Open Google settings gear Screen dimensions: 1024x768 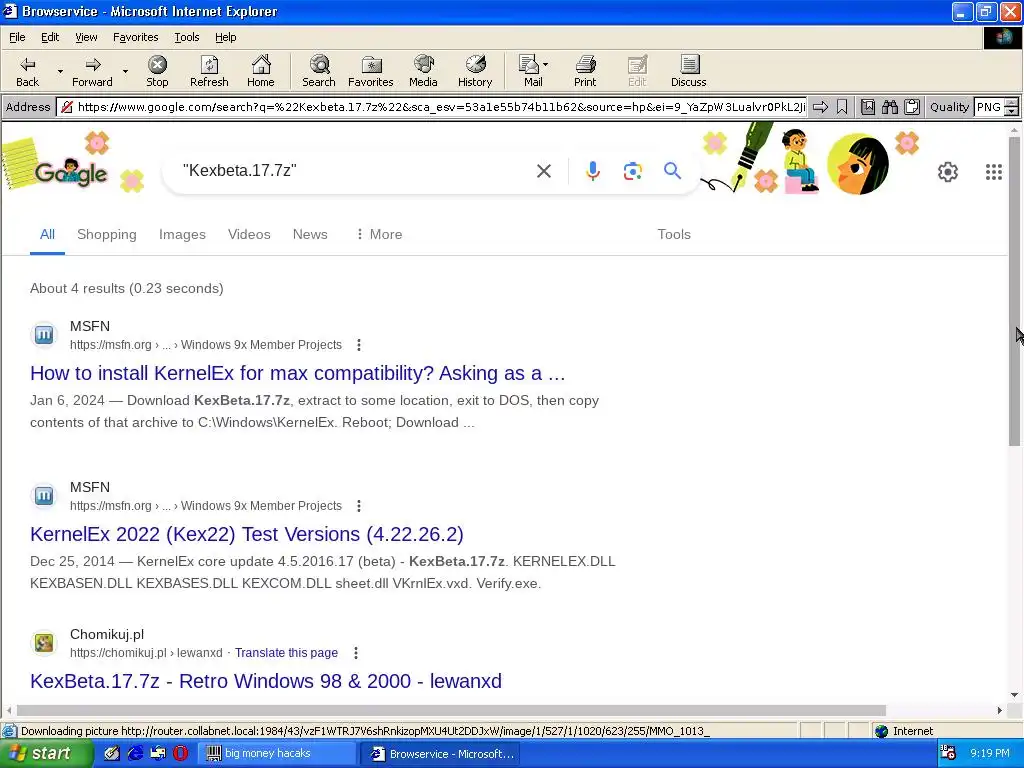[948, 172]
